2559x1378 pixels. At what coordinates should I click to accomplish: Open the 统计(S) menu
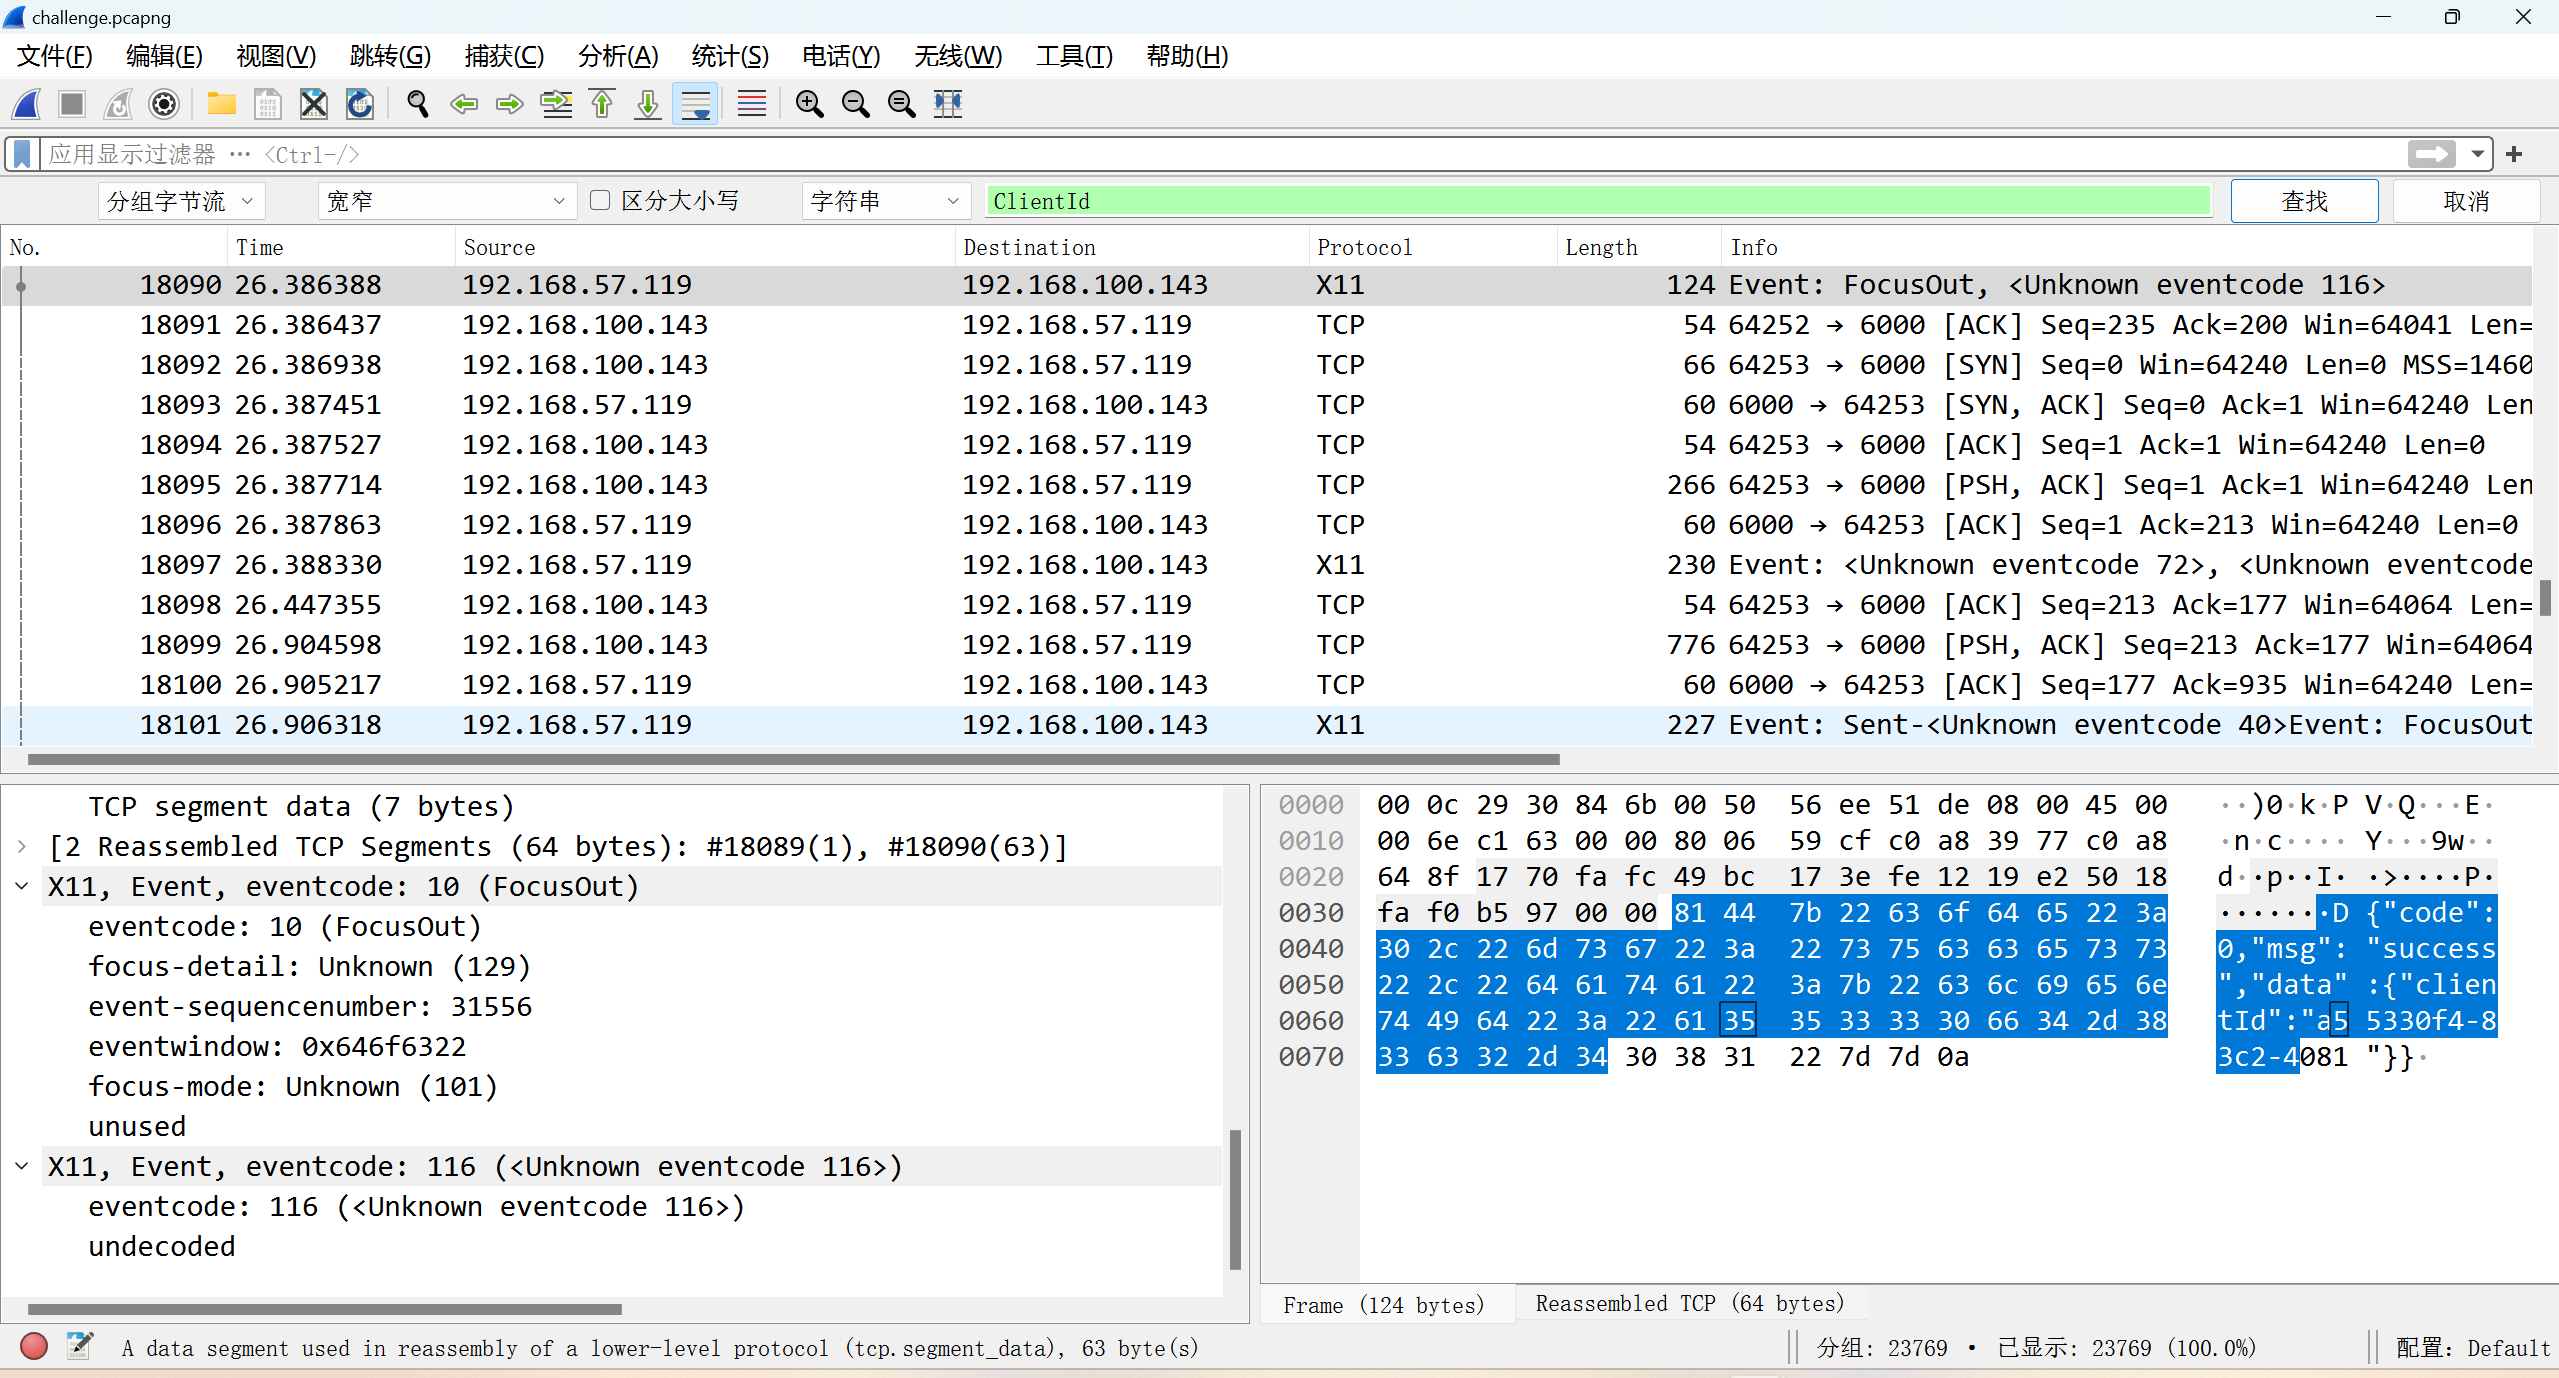730,56
